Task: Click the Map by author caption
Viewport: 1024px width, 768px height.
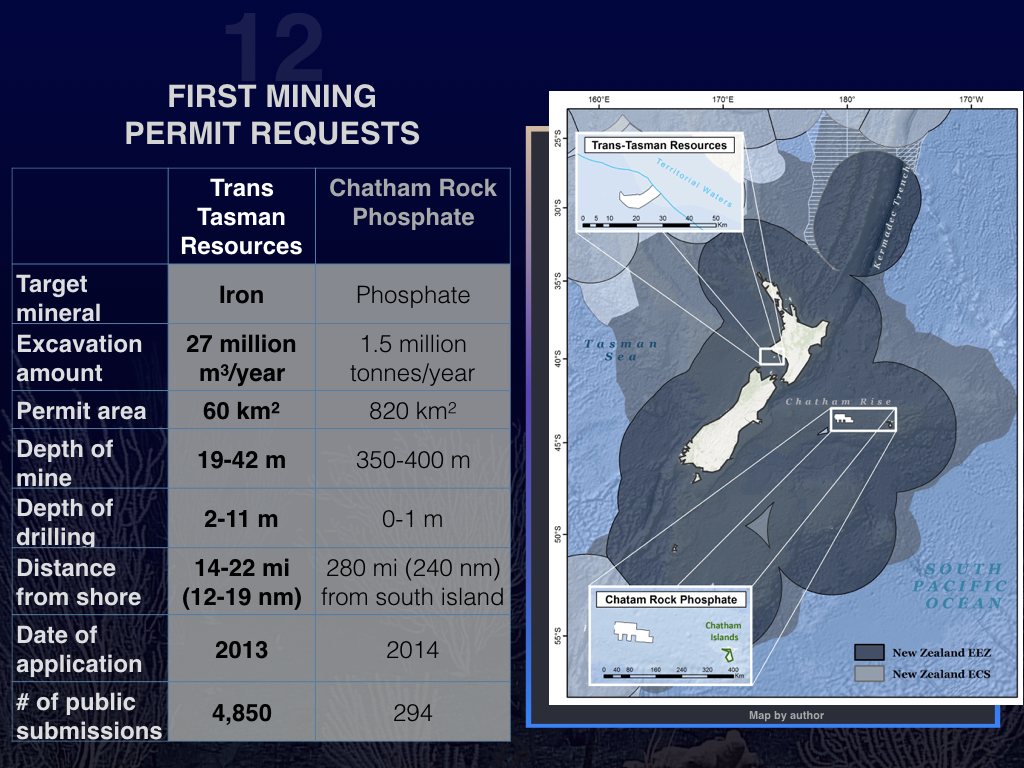Action: [x=786, y=715]
